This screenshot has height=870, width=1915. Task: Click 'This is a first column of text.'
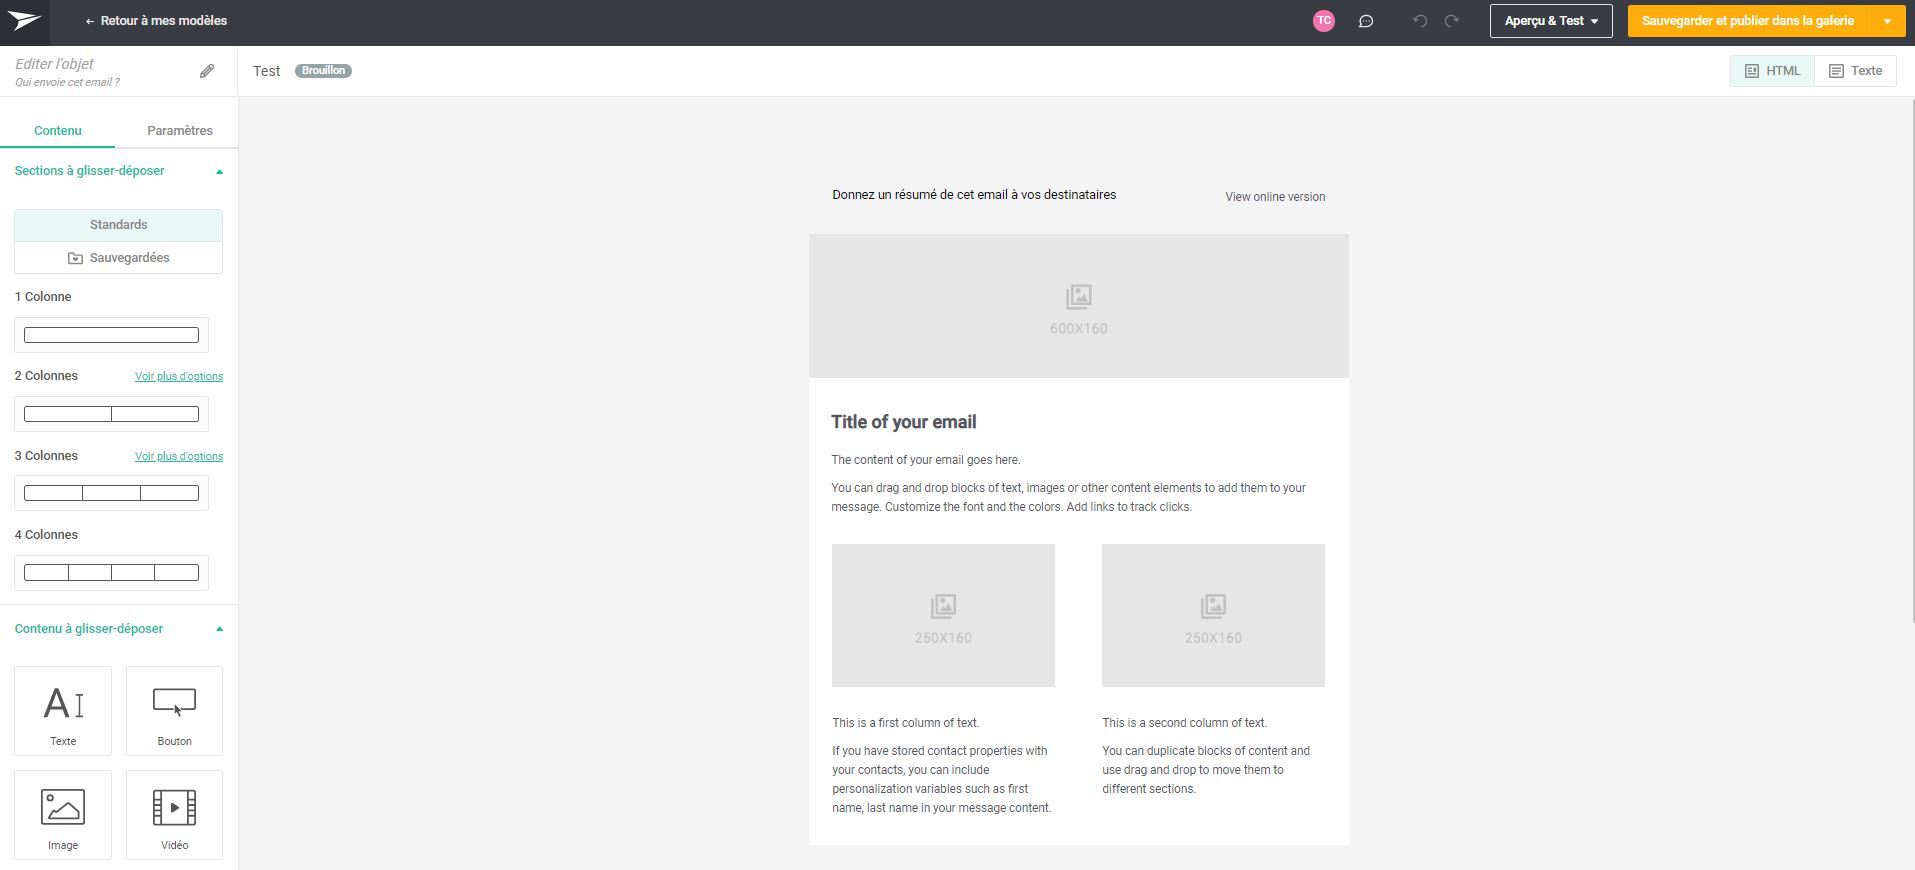pyautogui.click(x=906, y=723)
